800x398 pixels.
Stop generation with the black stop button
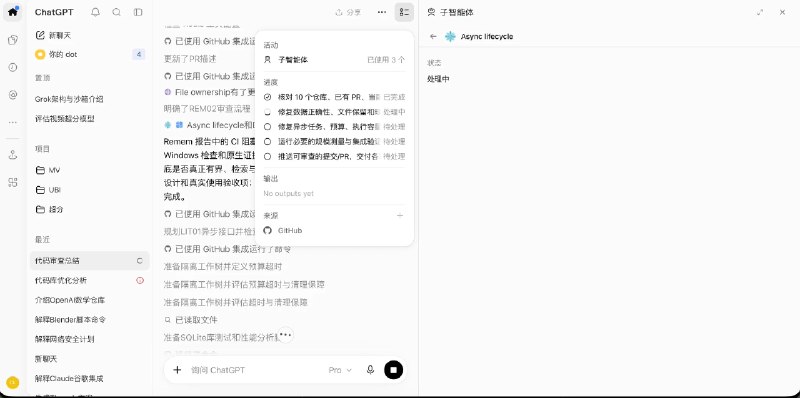tap(393, 370)
